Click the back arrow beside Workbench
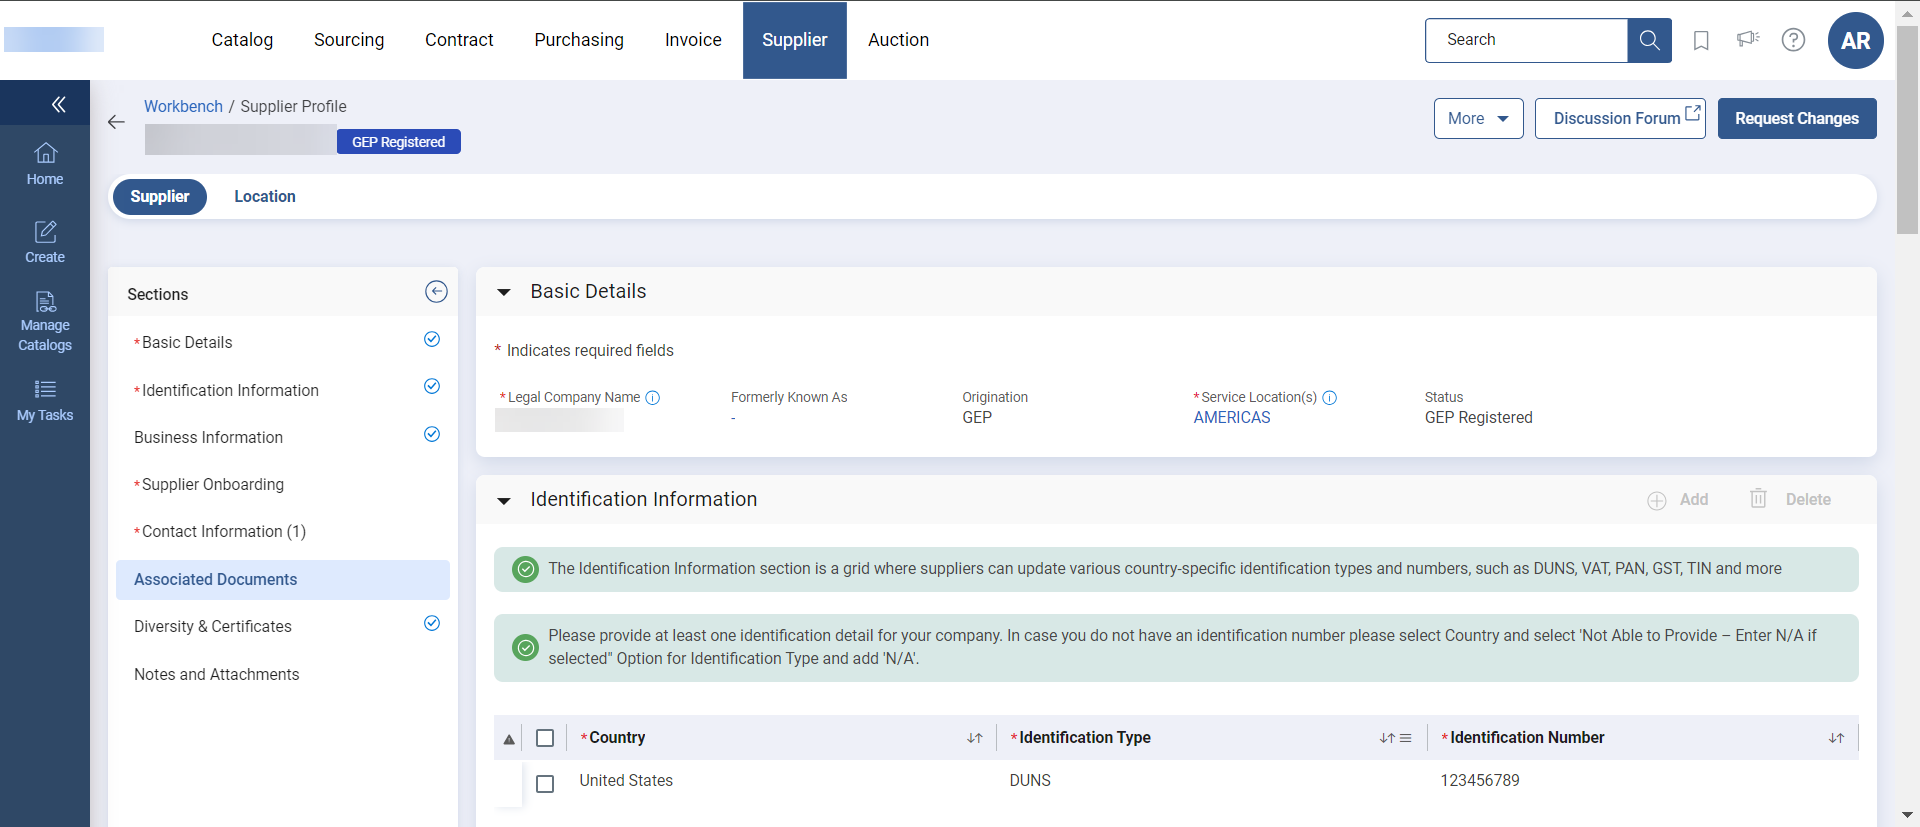The width and height of the screenshot is (1920, 827). tap(117, 122)
